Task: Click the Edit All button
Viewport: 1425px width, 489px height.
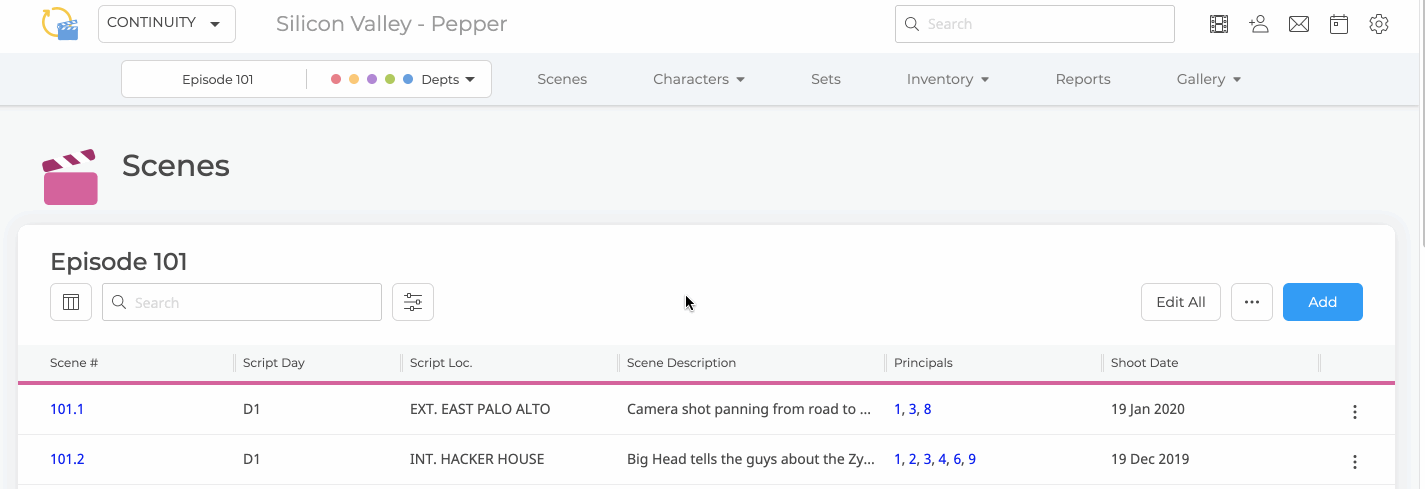Action: (1181, 302)
